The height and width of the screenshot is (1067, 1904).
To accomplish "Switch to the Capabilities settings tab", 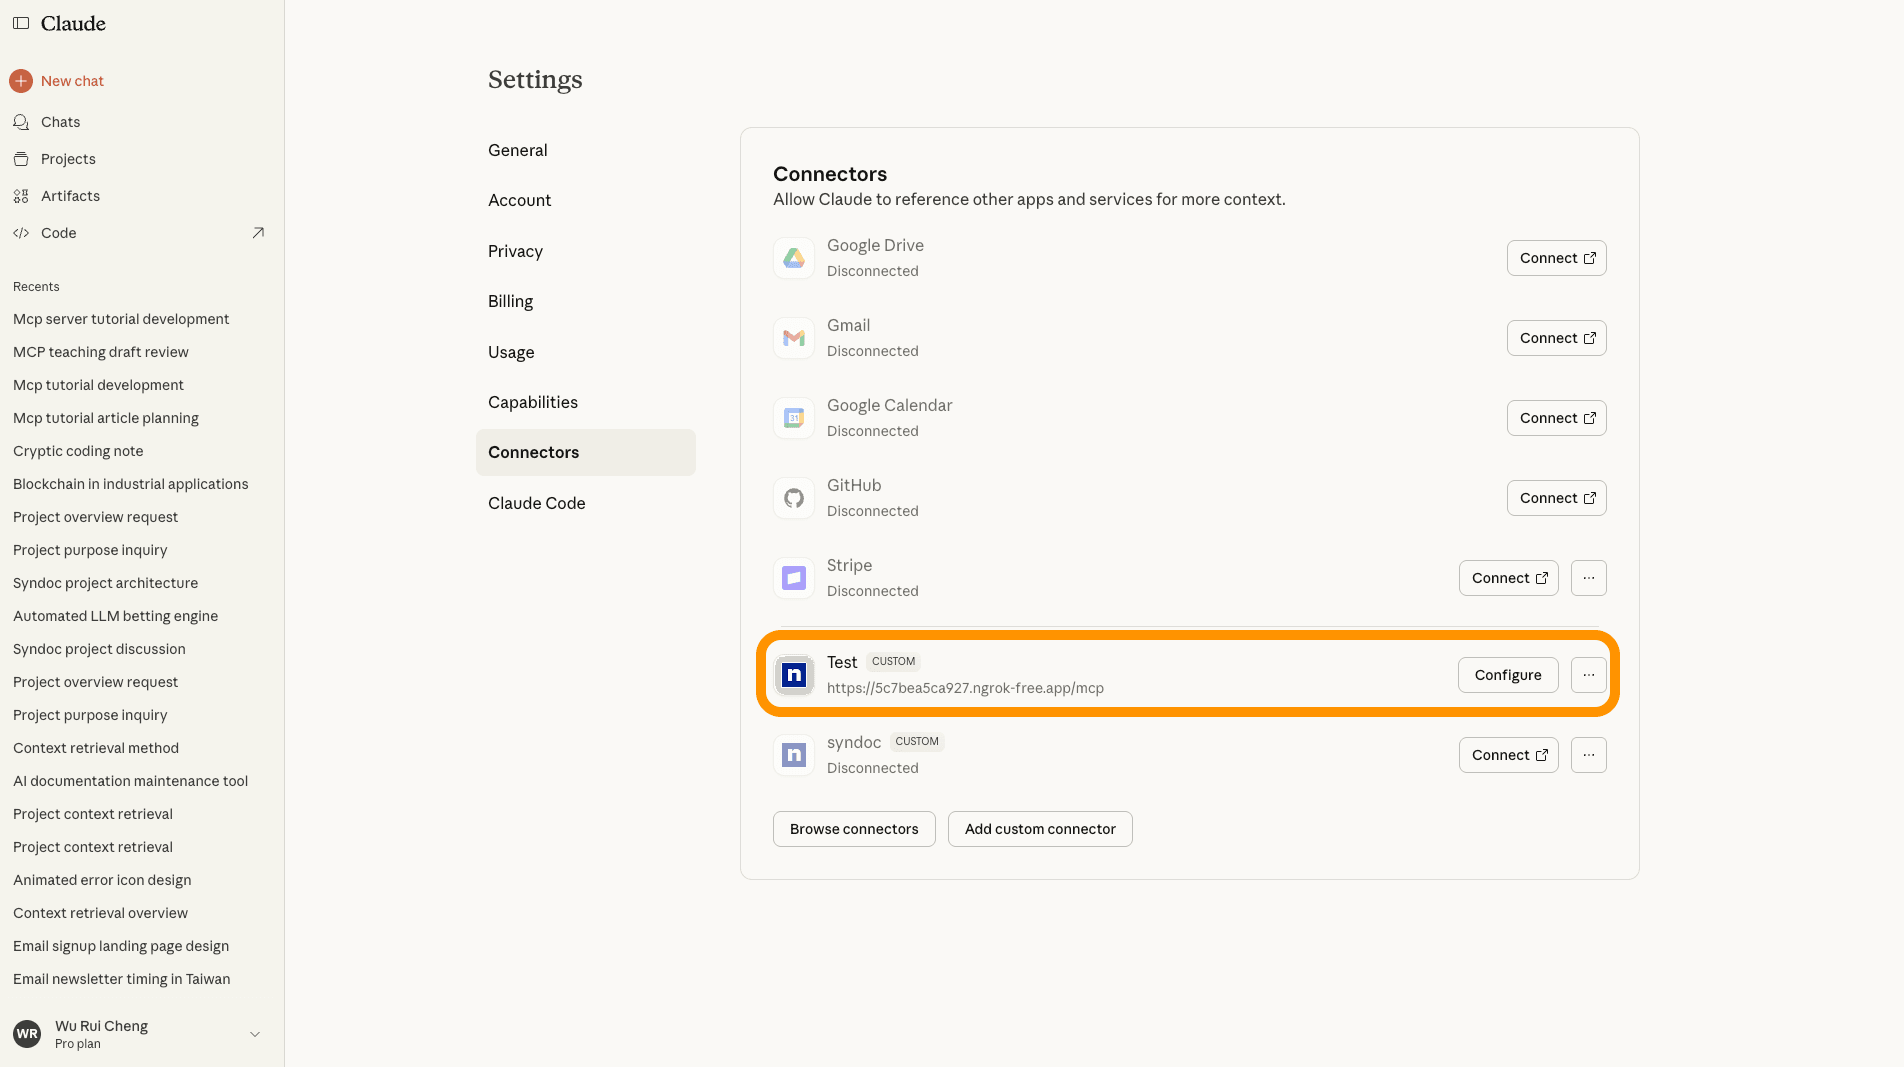I will click(x=533, y=402).
